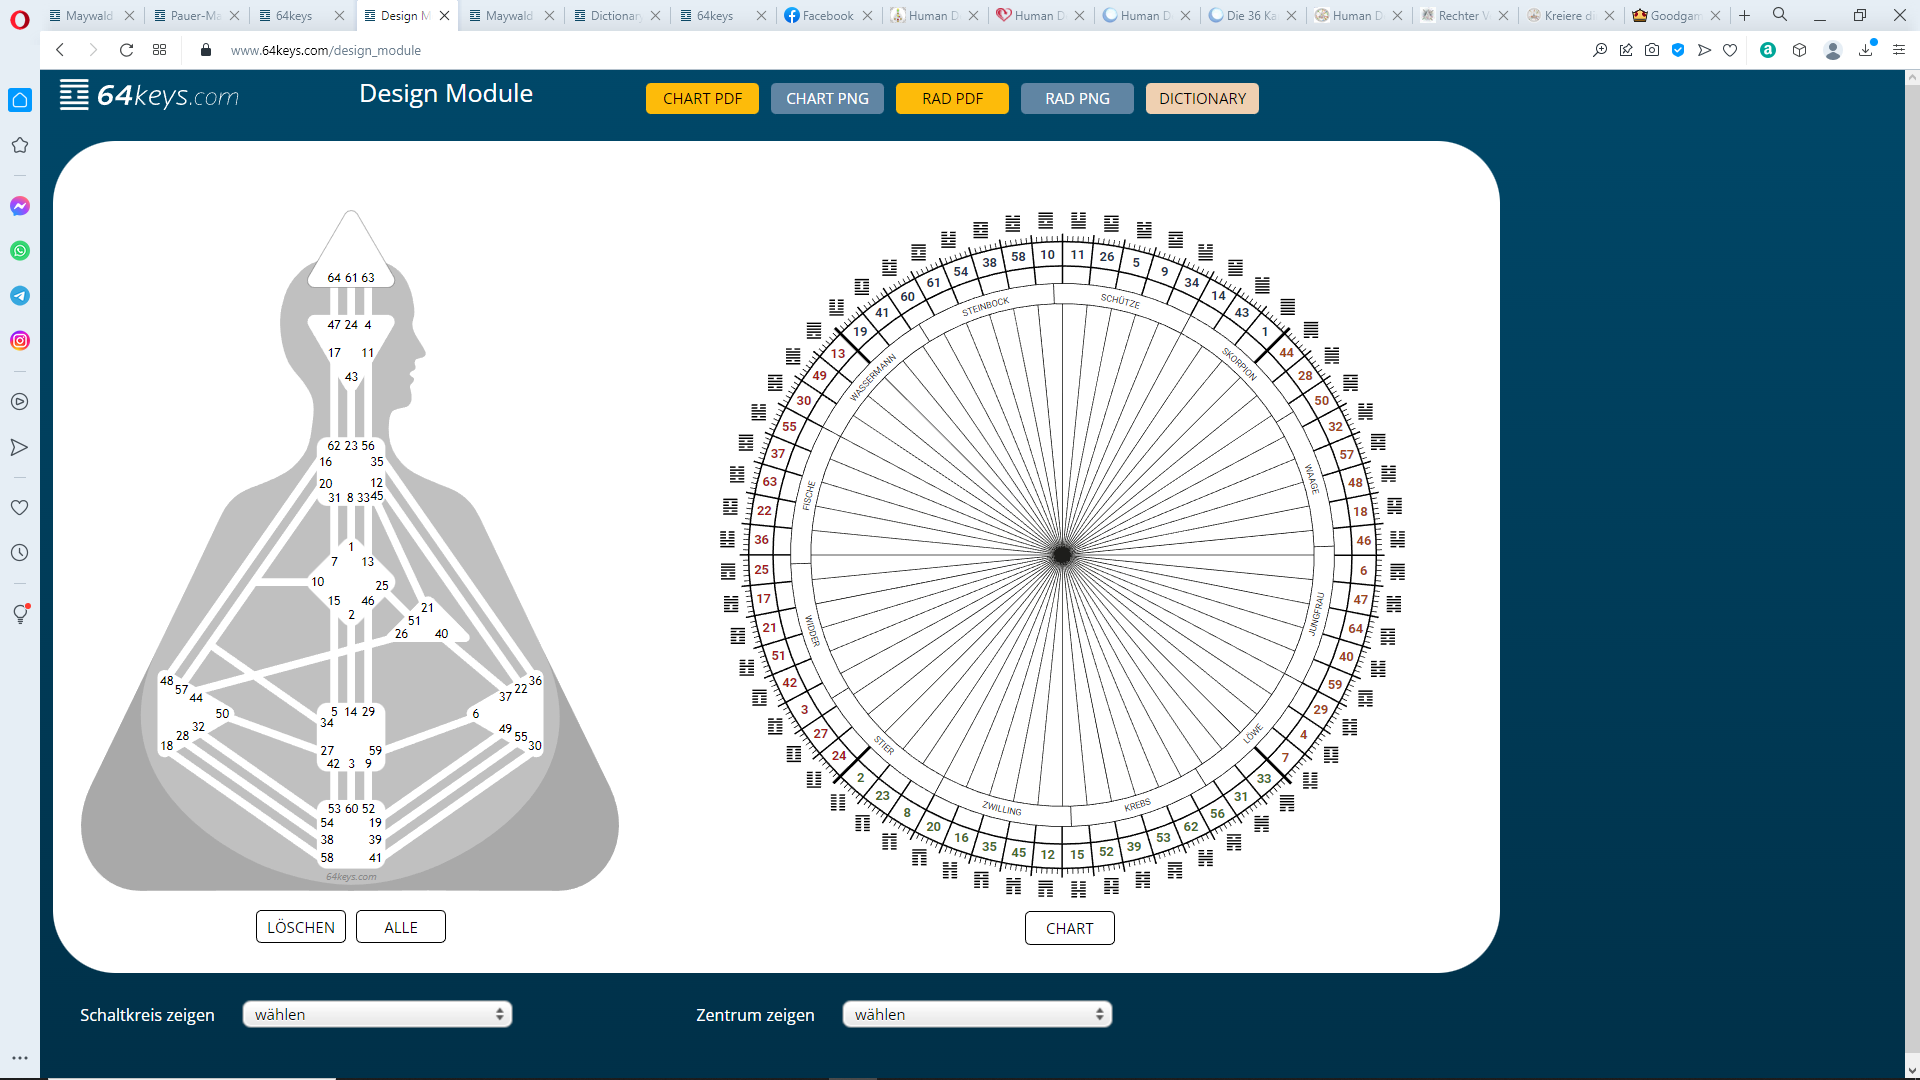
Task: Click the orange RAD PDF button
Action: 952,99
